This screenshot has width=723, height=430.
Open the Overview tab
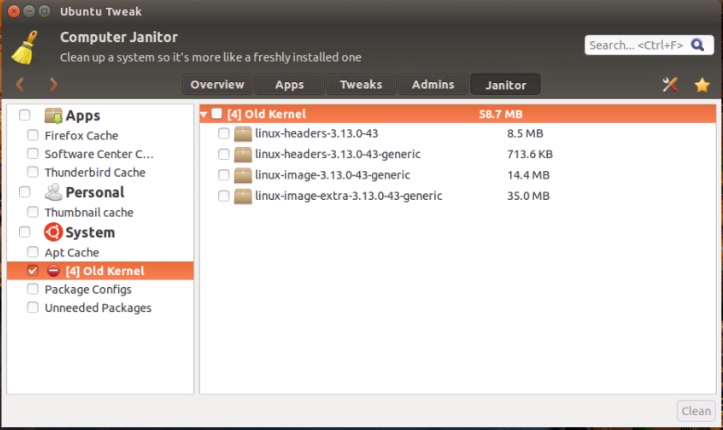217,85
